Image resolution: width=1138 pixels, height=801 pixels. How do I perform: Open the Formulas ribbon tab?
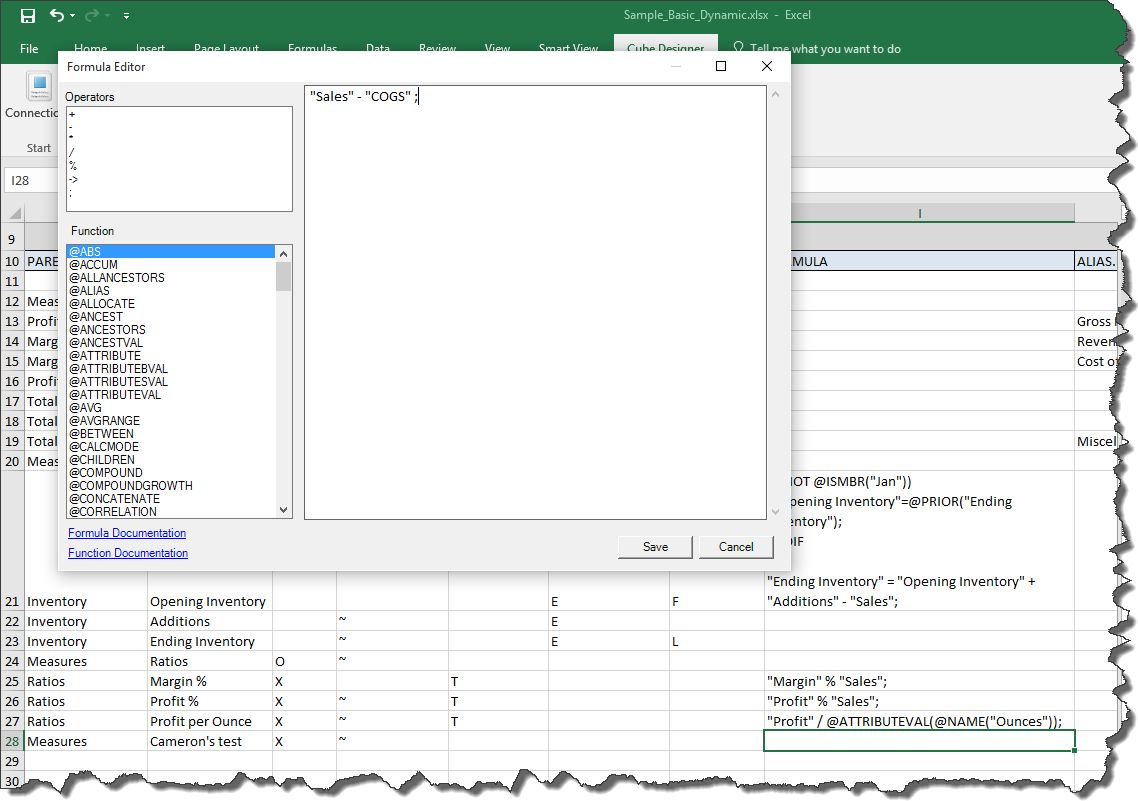313,49
